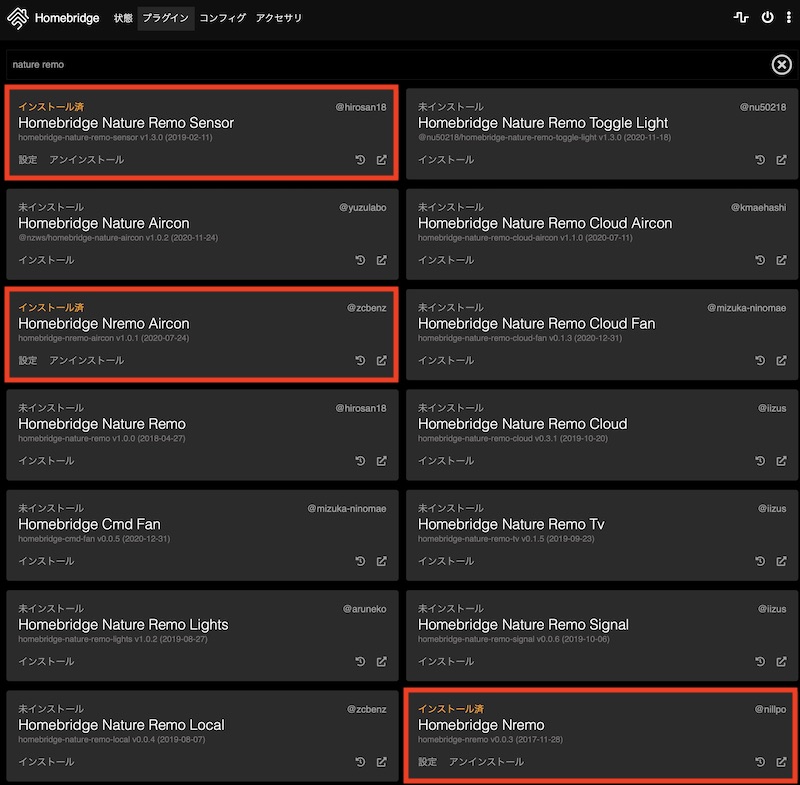Viewport: 800px width, 785px height.
Task: Open version history for Nature Remo Cloud Fan
Action: pyautogui.click(x=760, y=361)
